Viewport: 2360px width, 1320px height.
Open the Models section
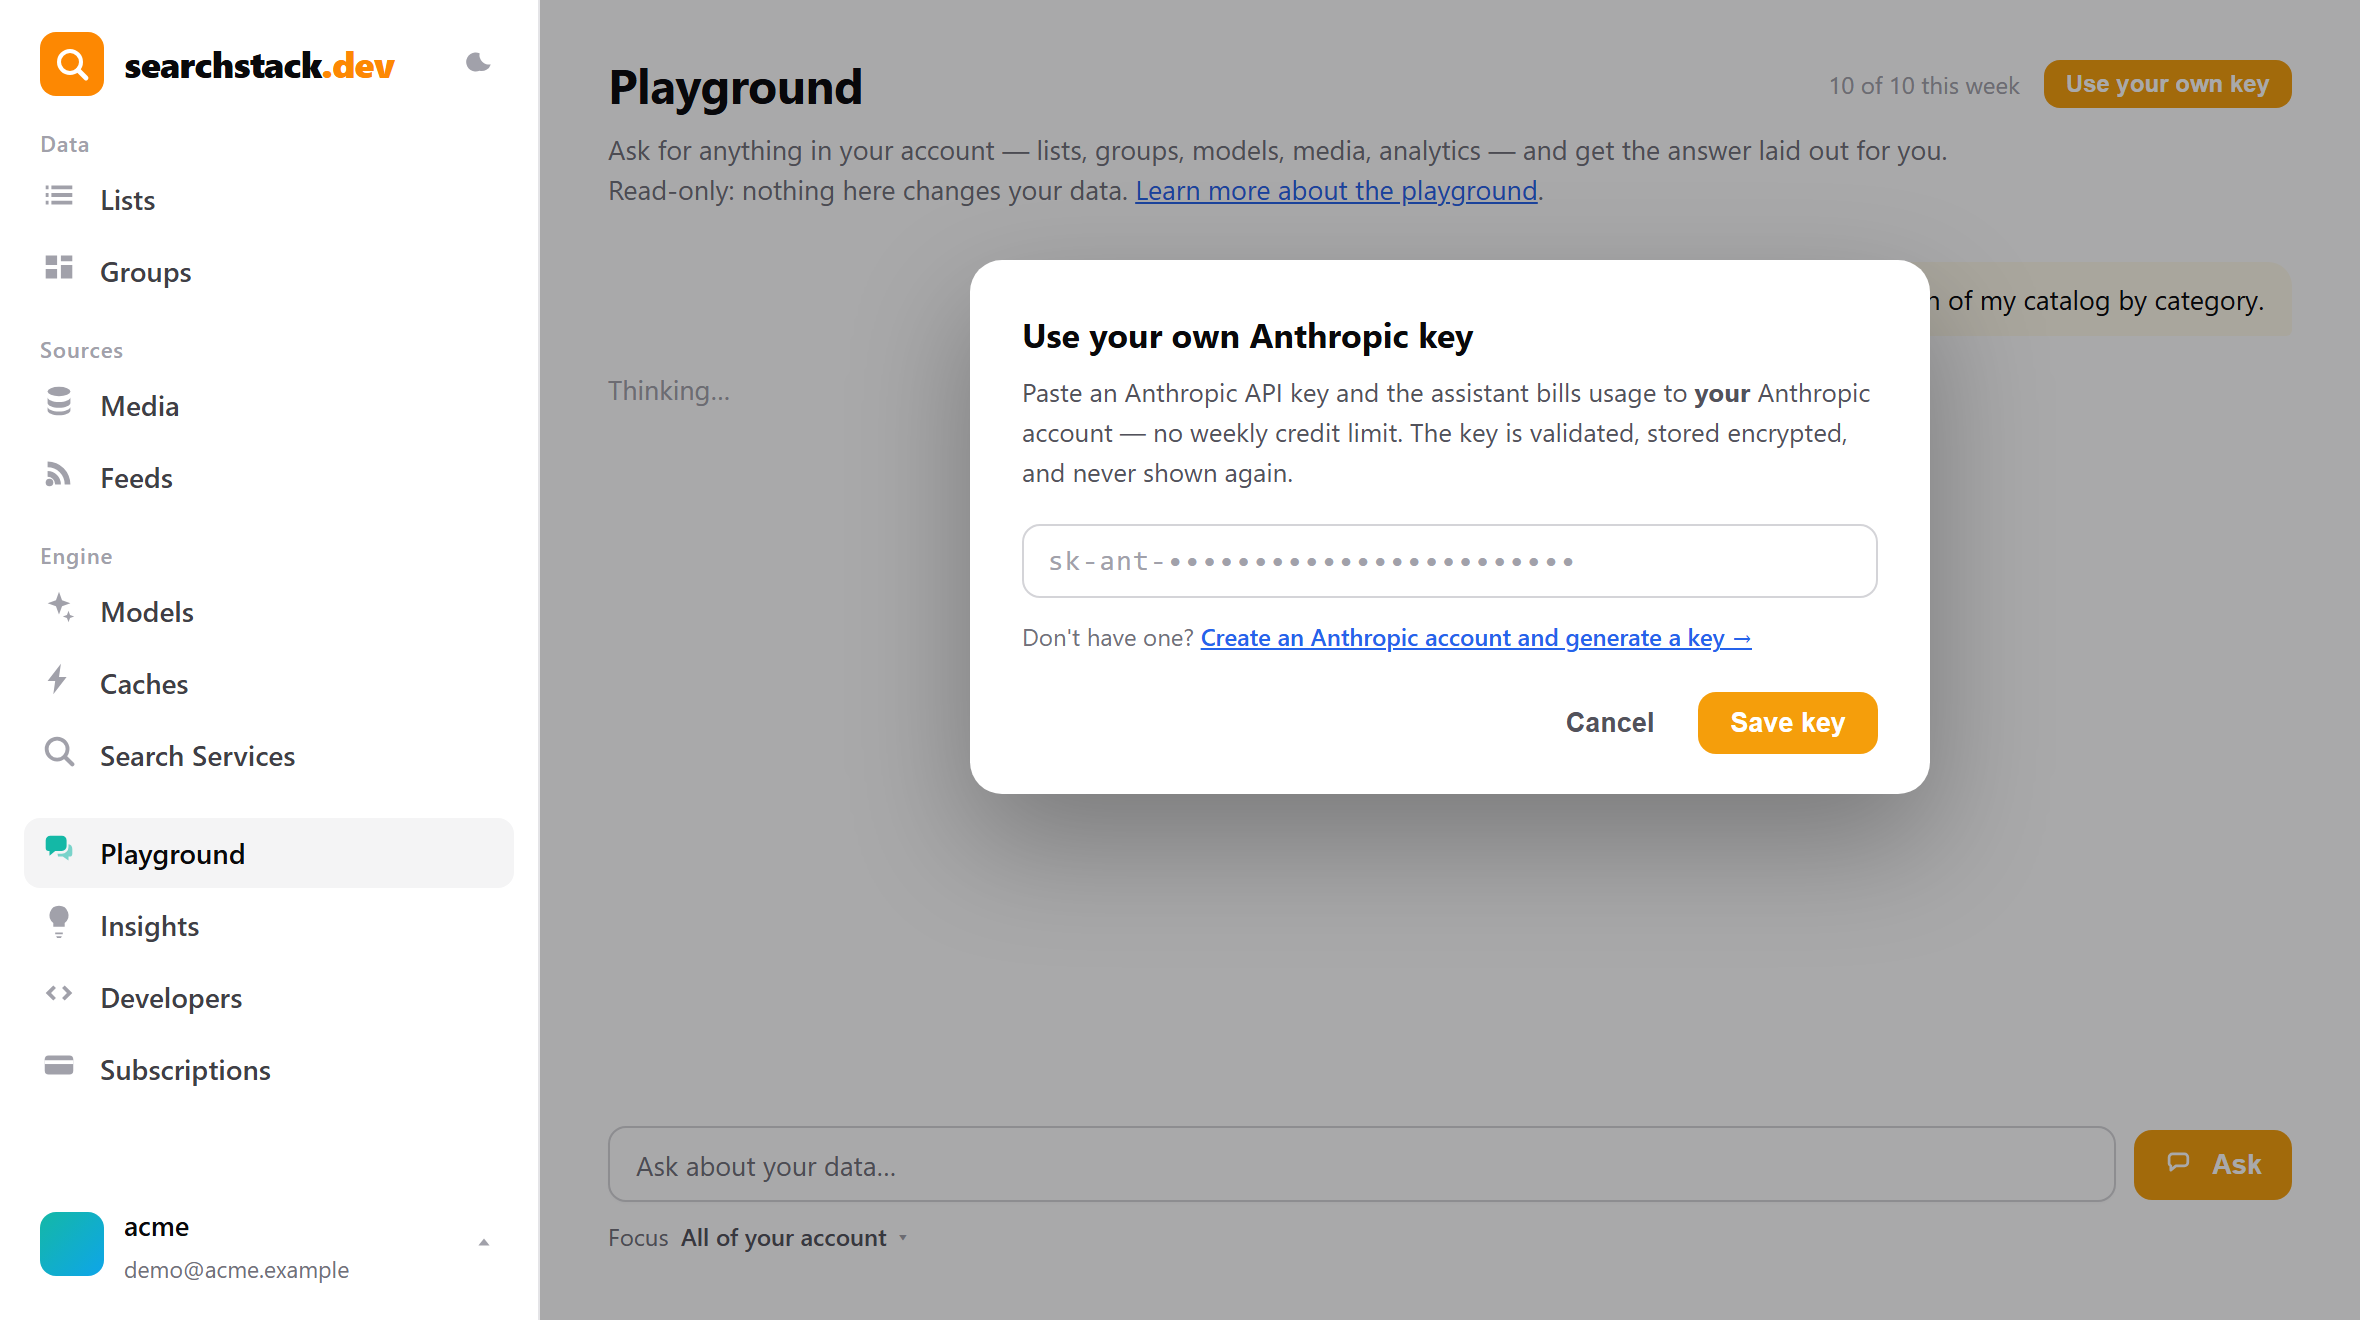[269, 612]
